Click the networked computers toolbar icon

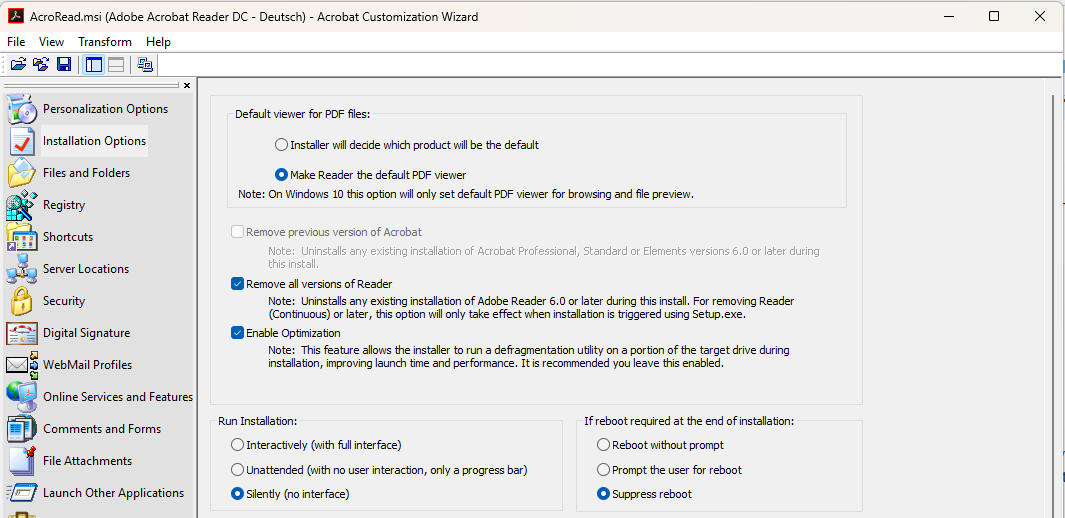pyautogui.click(x=145, y=65)
